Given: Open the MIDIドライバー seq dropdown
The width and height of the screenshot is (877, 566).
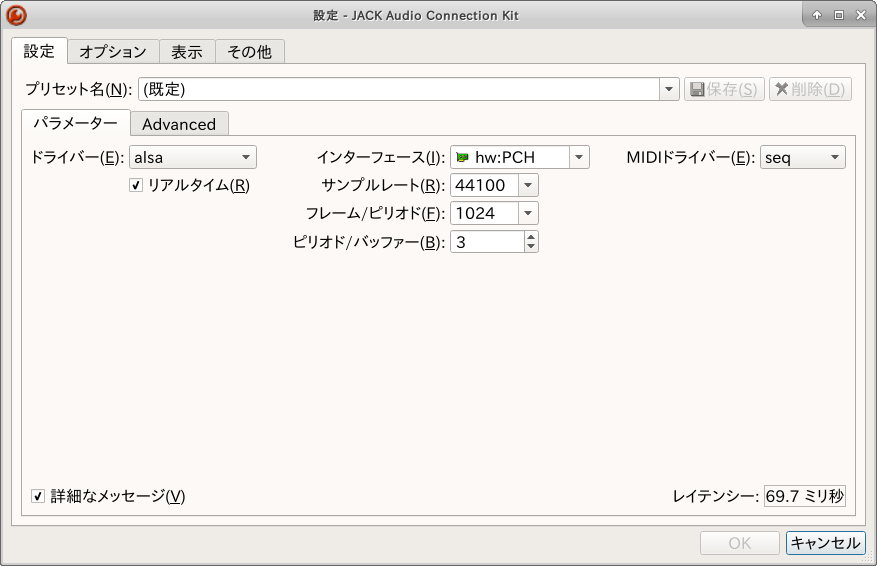Looking at the screenshot, I should point(802,157).
